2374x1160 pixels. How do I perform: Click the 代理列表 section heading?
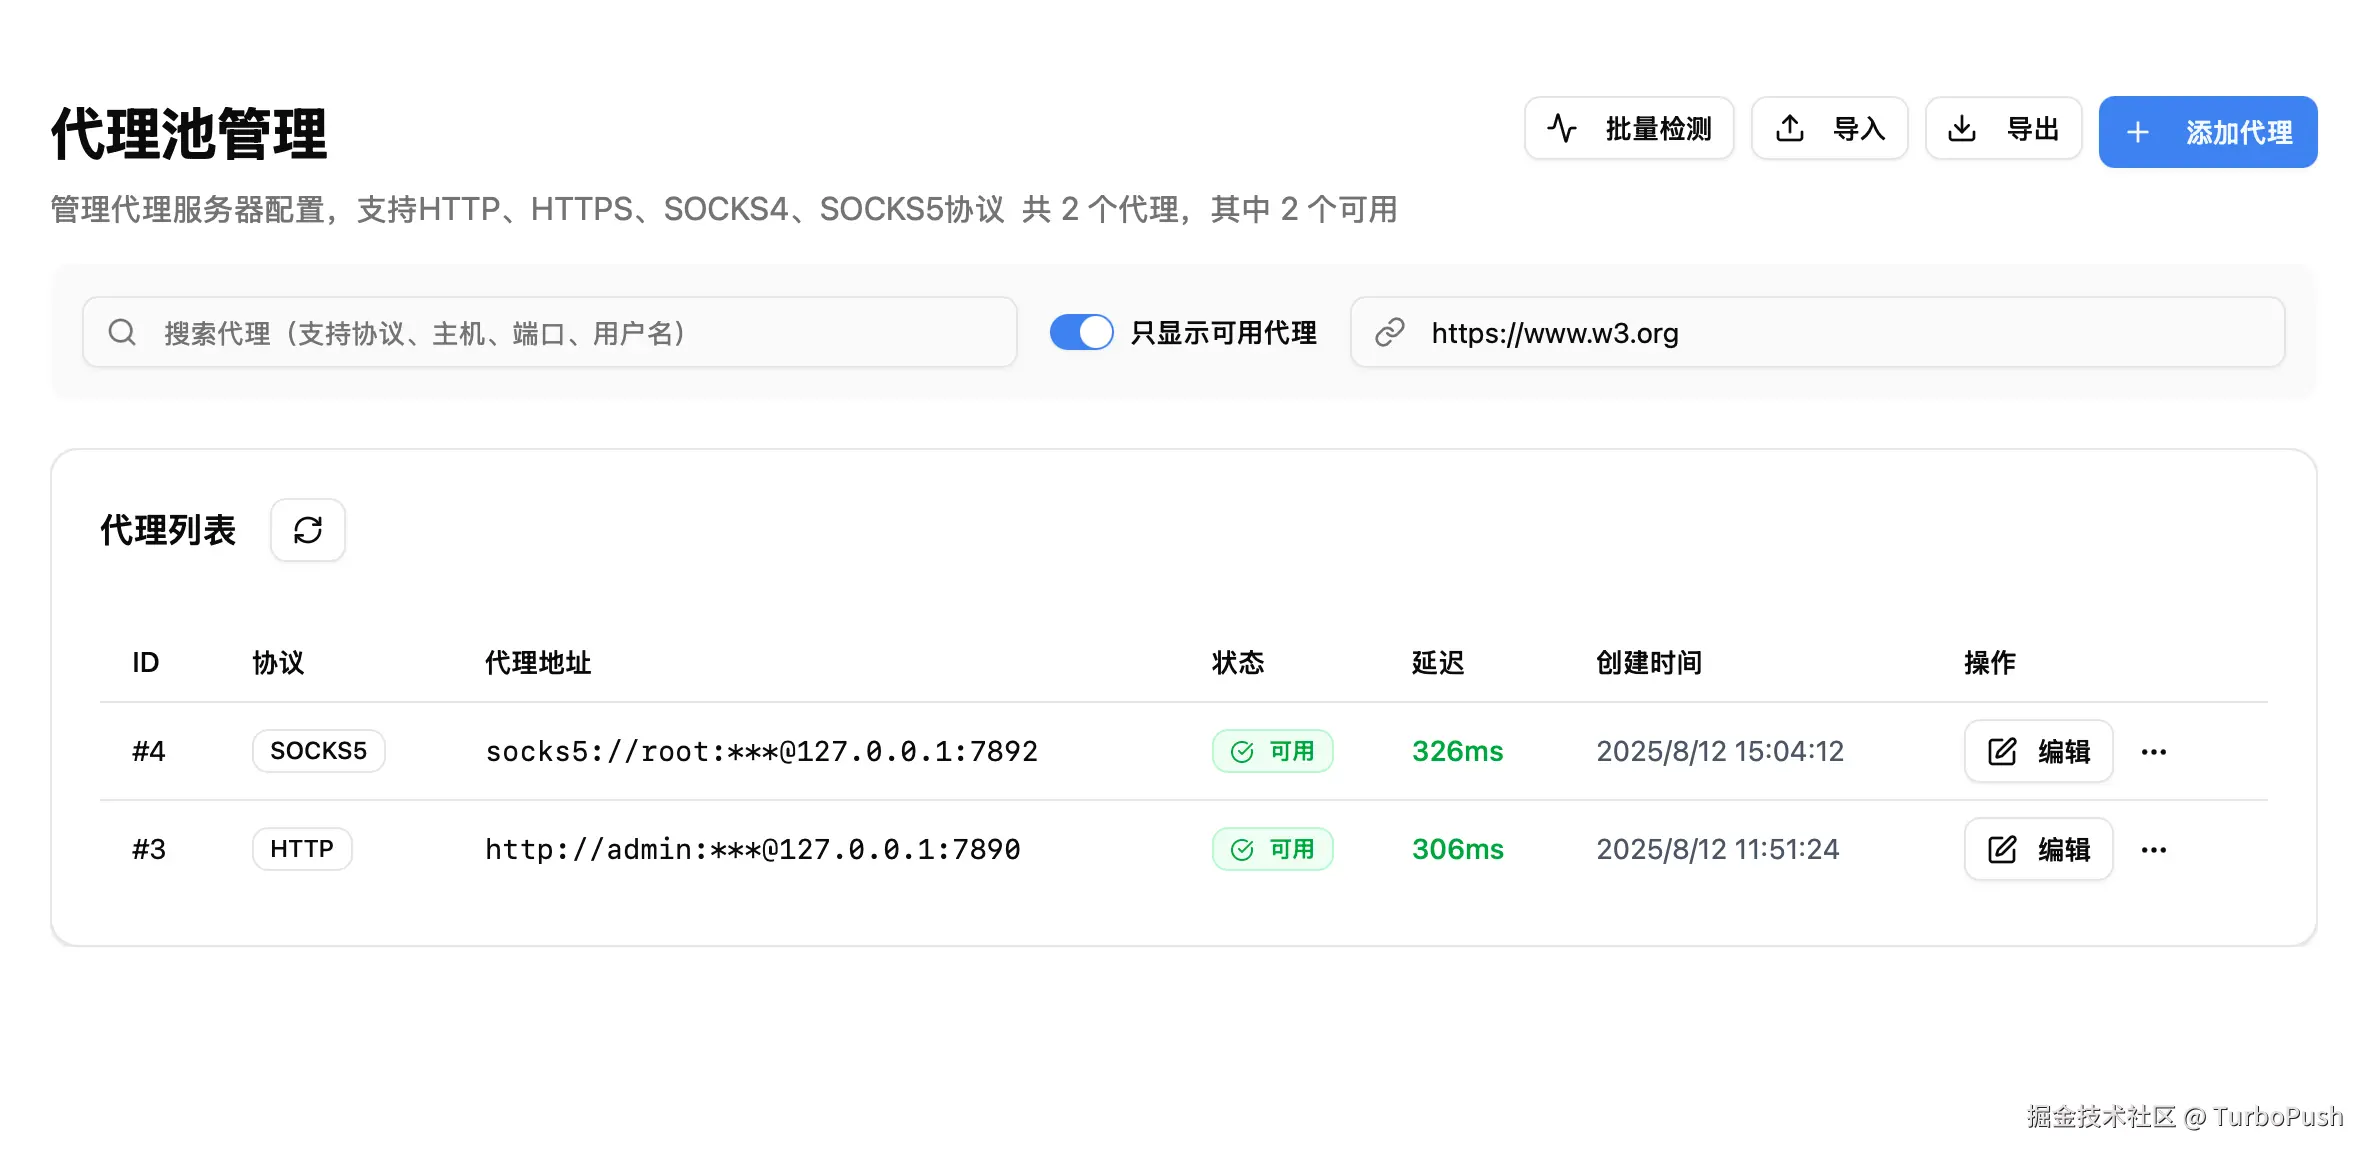tap(168, 530)
